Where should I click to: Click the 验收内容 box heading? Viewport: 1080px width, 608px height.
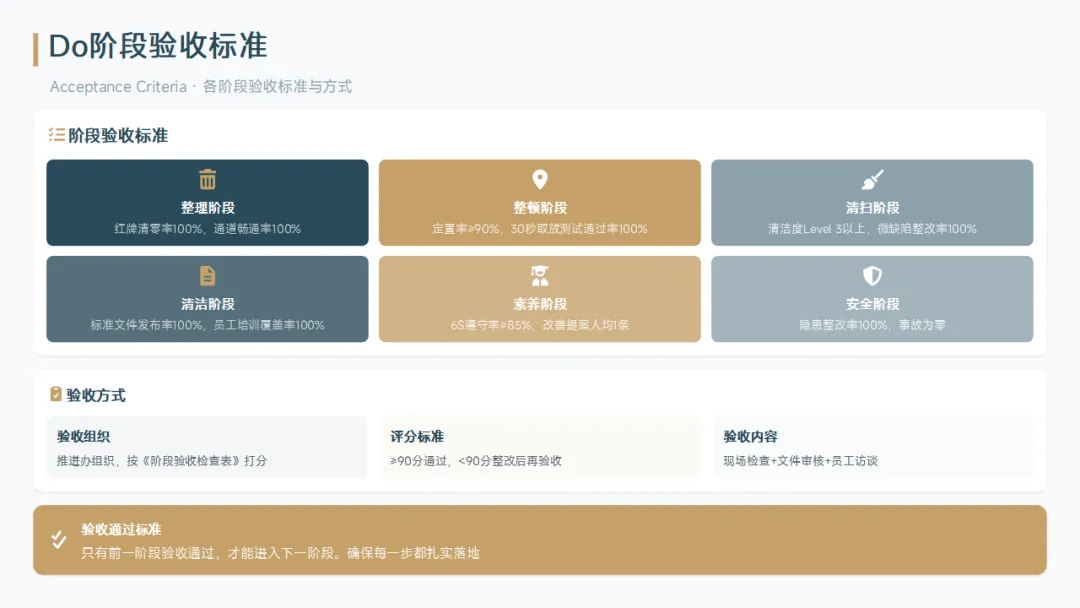pyautogui.click(x=750, y=437)
